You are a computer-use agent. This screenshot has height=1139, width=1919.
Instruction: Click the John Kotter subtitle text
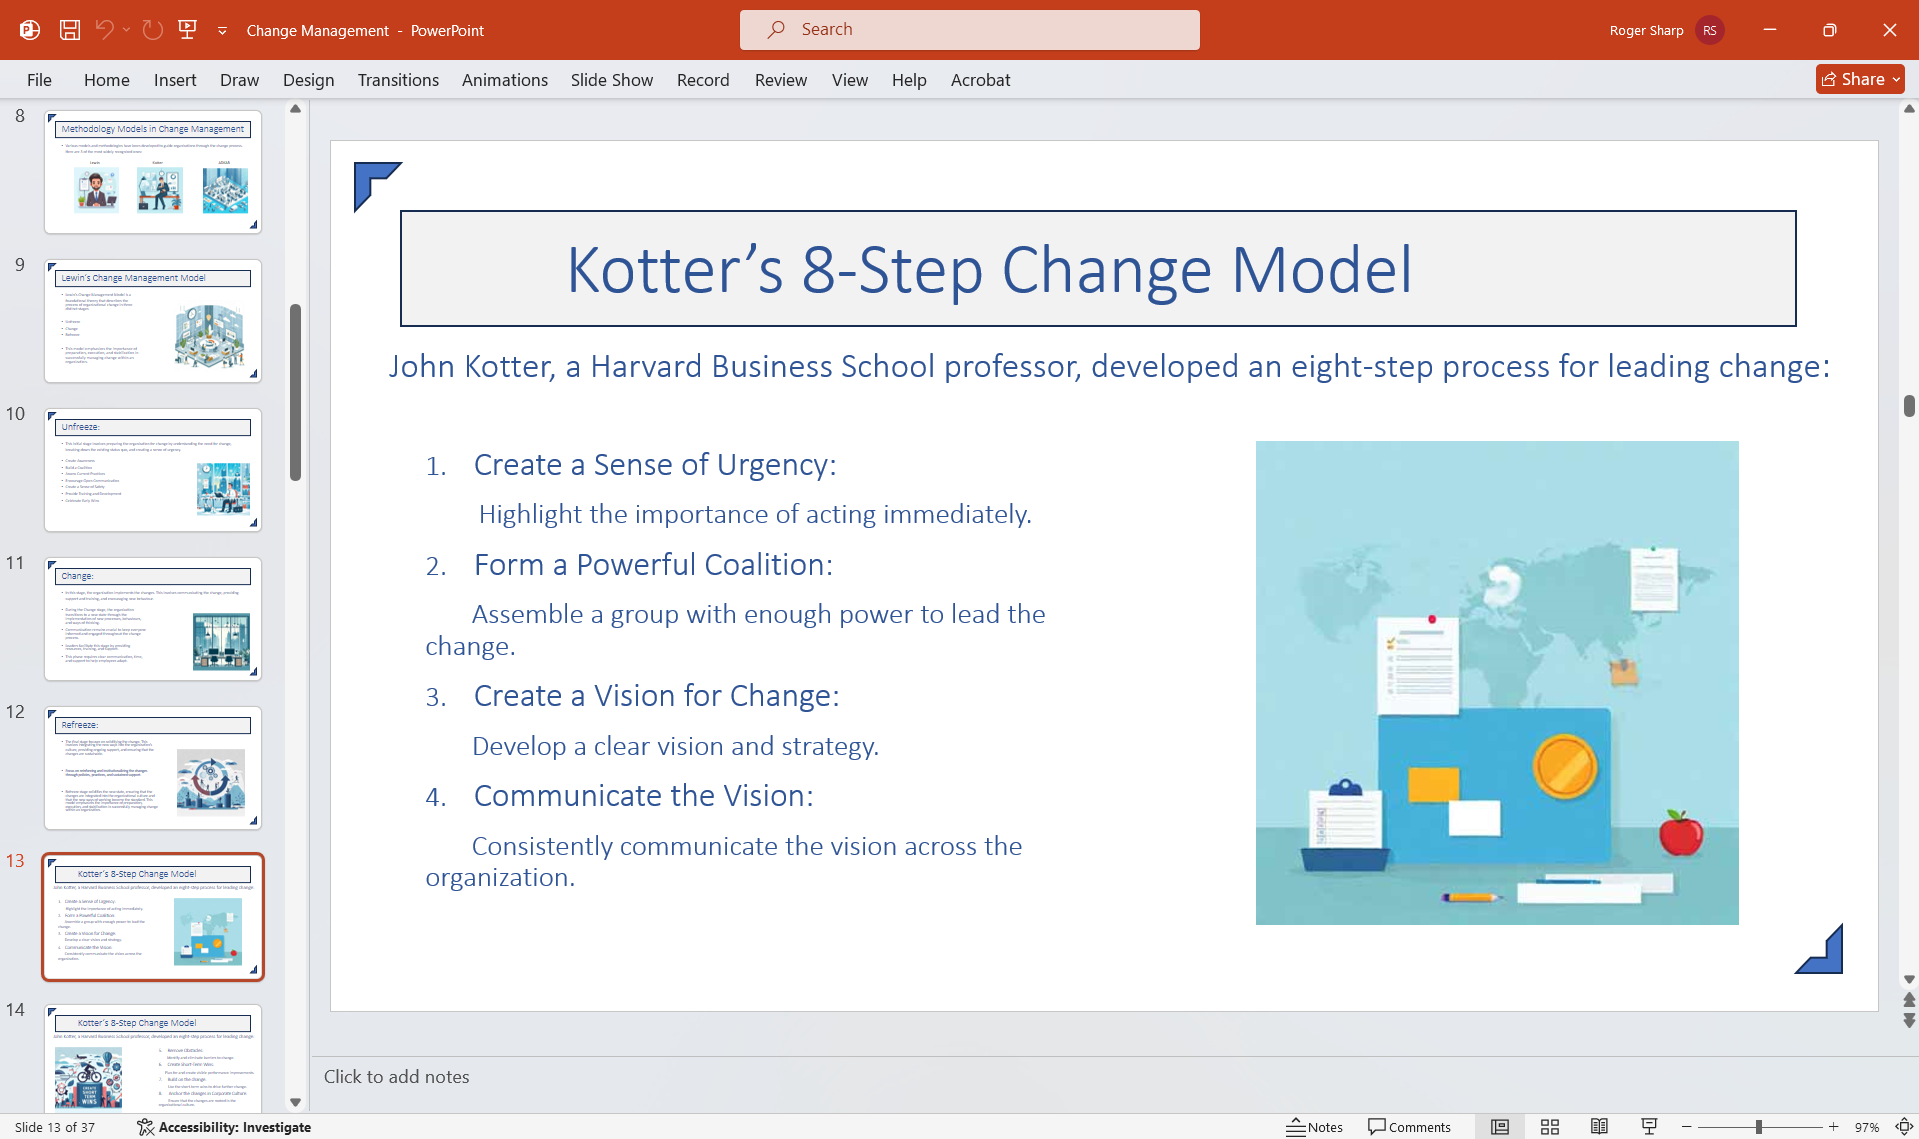(1109, 366)
